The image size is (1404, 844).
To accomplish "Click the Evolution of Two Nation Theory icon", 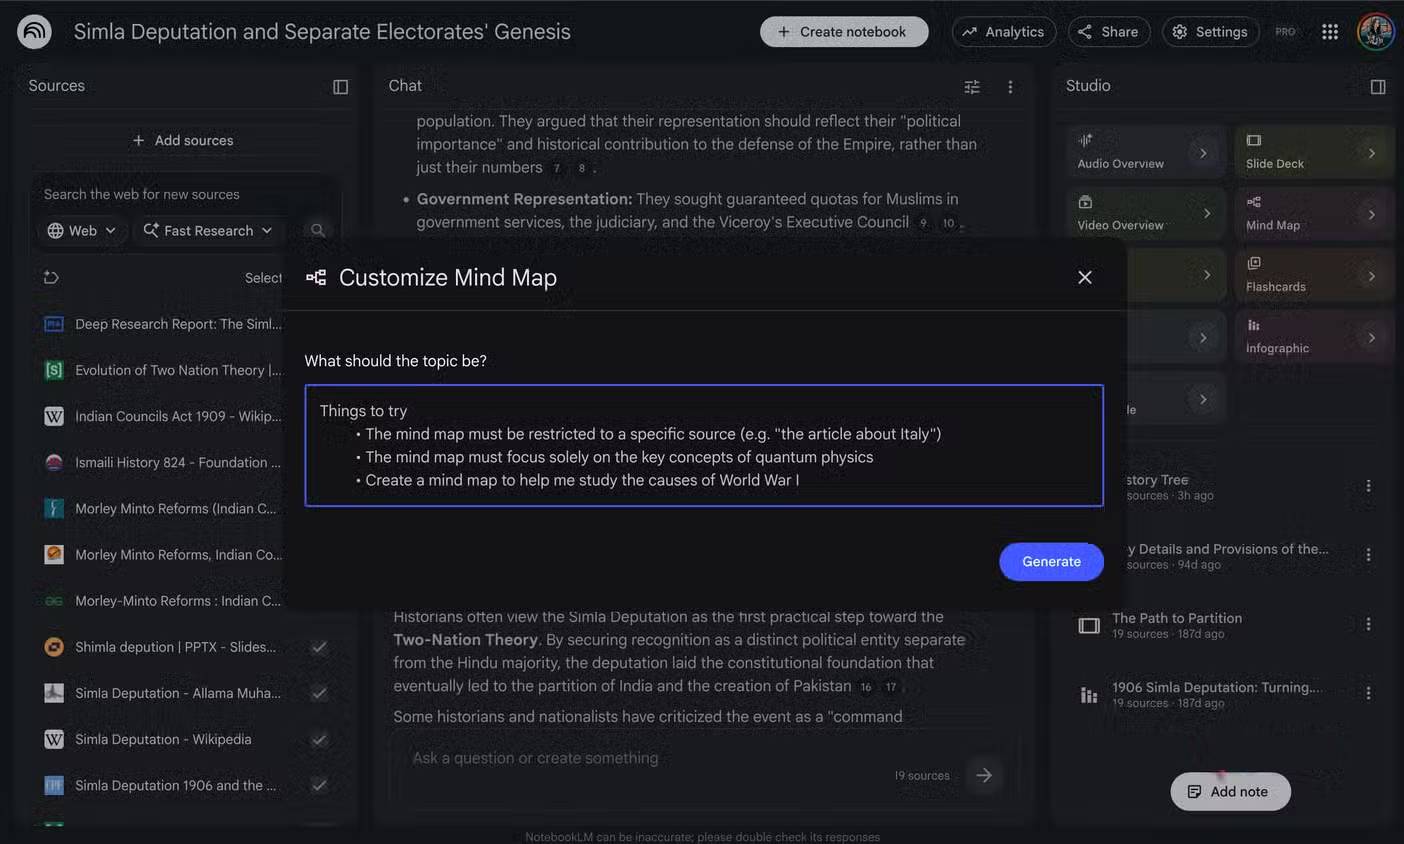I will [x=54, y=370].
